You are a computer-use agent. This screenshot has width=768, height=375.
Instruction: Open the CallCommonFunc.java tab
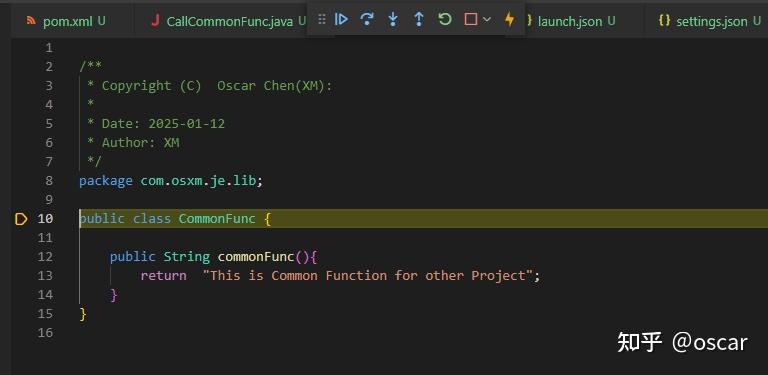[x=228, y=21]
